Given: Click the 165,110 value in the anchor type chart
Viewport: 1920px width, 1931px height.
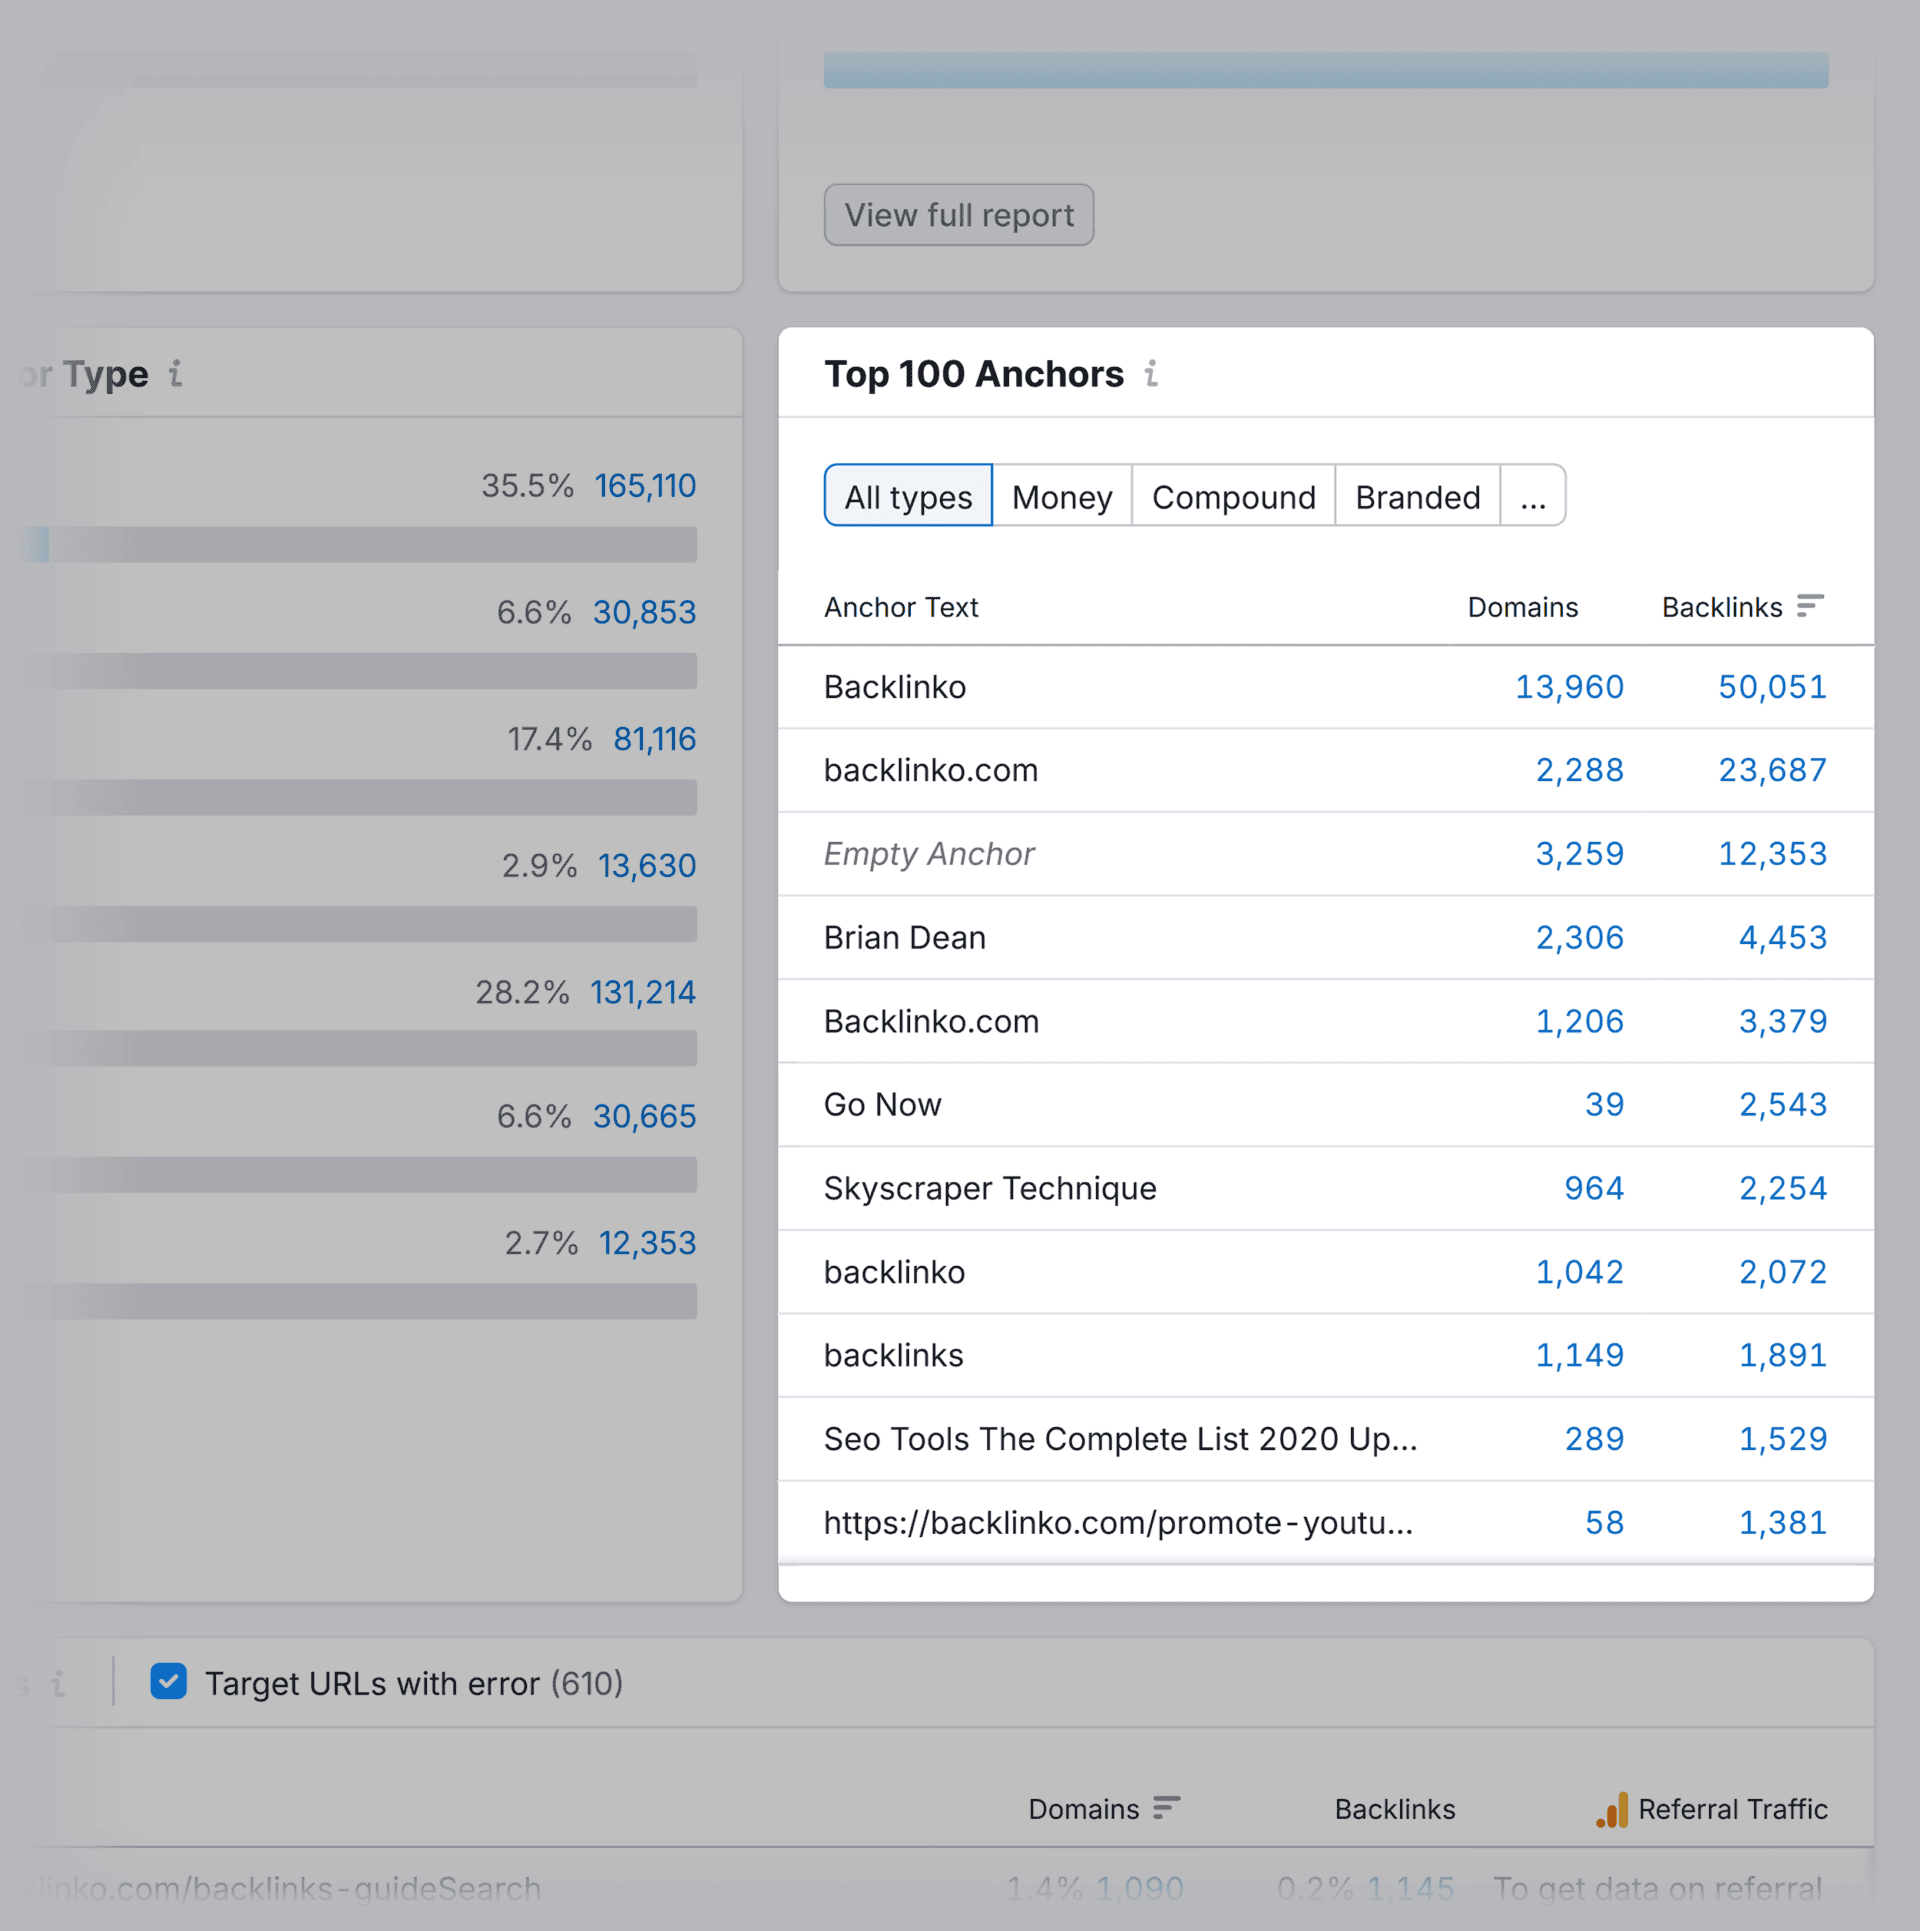Looking at the screenshot, I should [x=645, y=485].
